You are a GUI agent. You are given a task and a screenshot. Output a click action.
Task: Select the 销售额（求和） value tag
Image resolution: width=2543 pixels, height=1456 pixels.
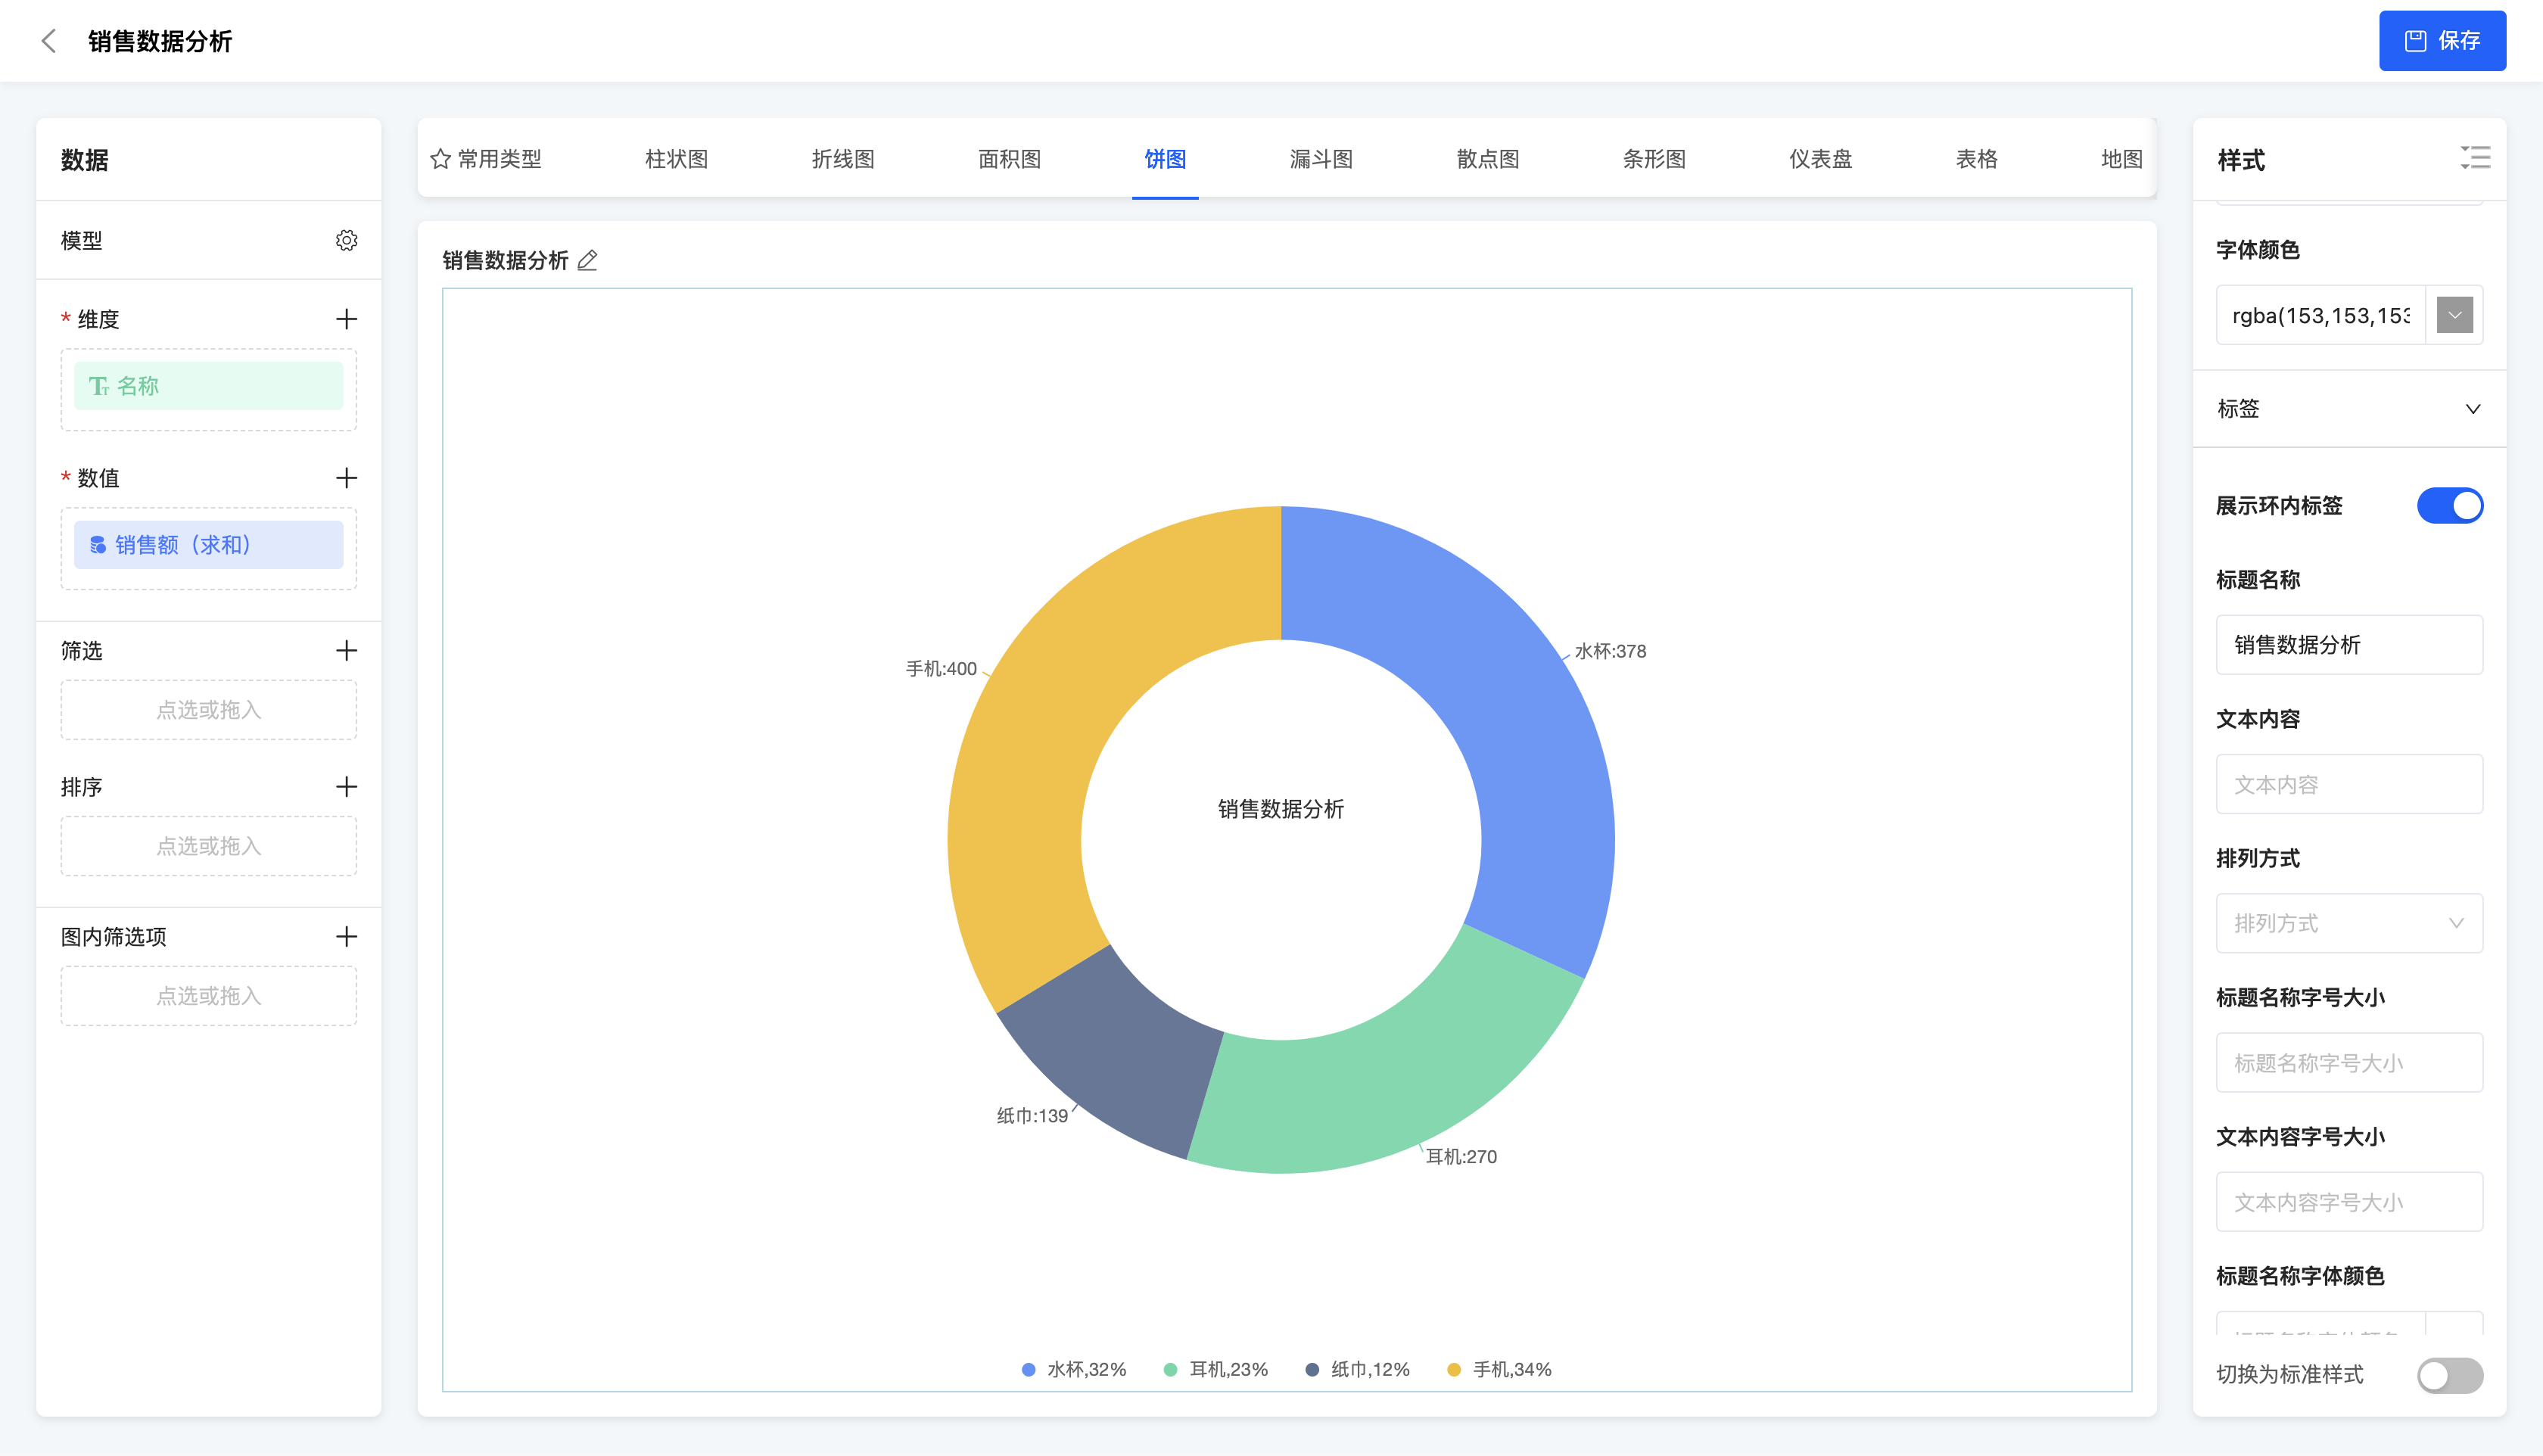pyautogui.click(x=208, y=545)
